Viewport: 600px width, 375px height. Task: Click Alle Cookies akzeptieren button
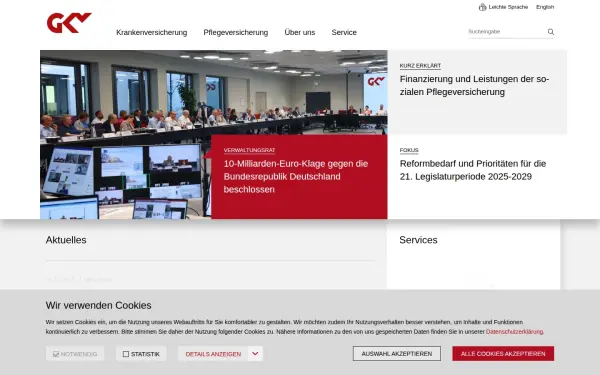(x=503, y=354)
